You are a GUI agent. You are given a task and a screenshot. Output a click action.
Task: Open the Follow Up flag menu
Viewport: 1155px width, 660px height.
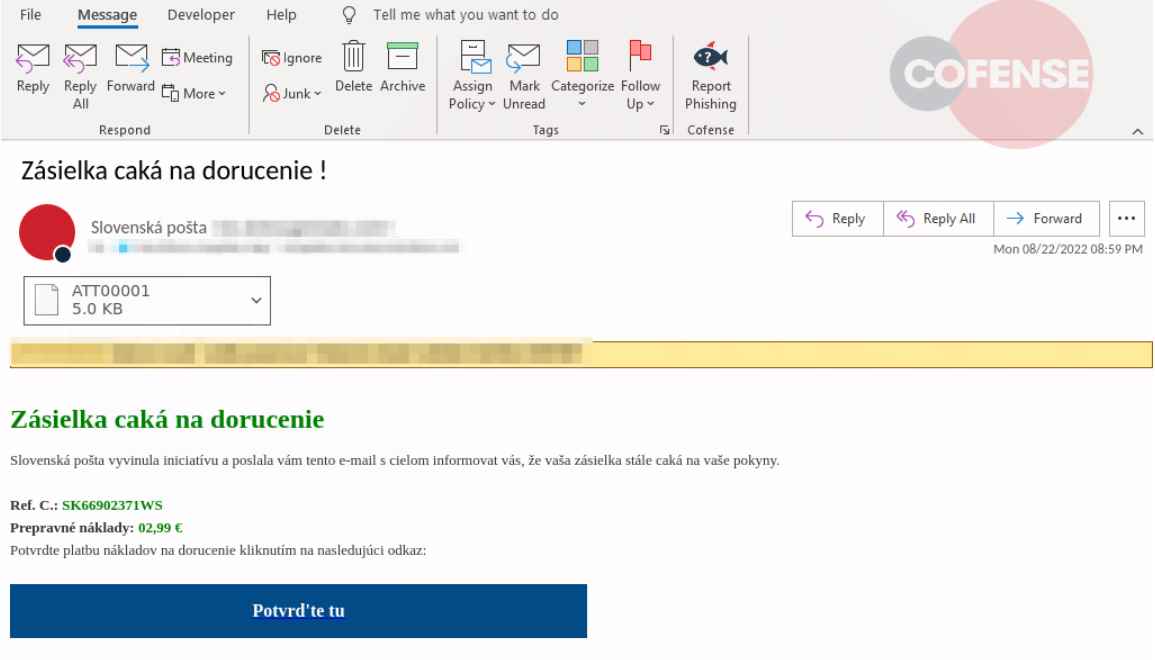tap(640, 76)
